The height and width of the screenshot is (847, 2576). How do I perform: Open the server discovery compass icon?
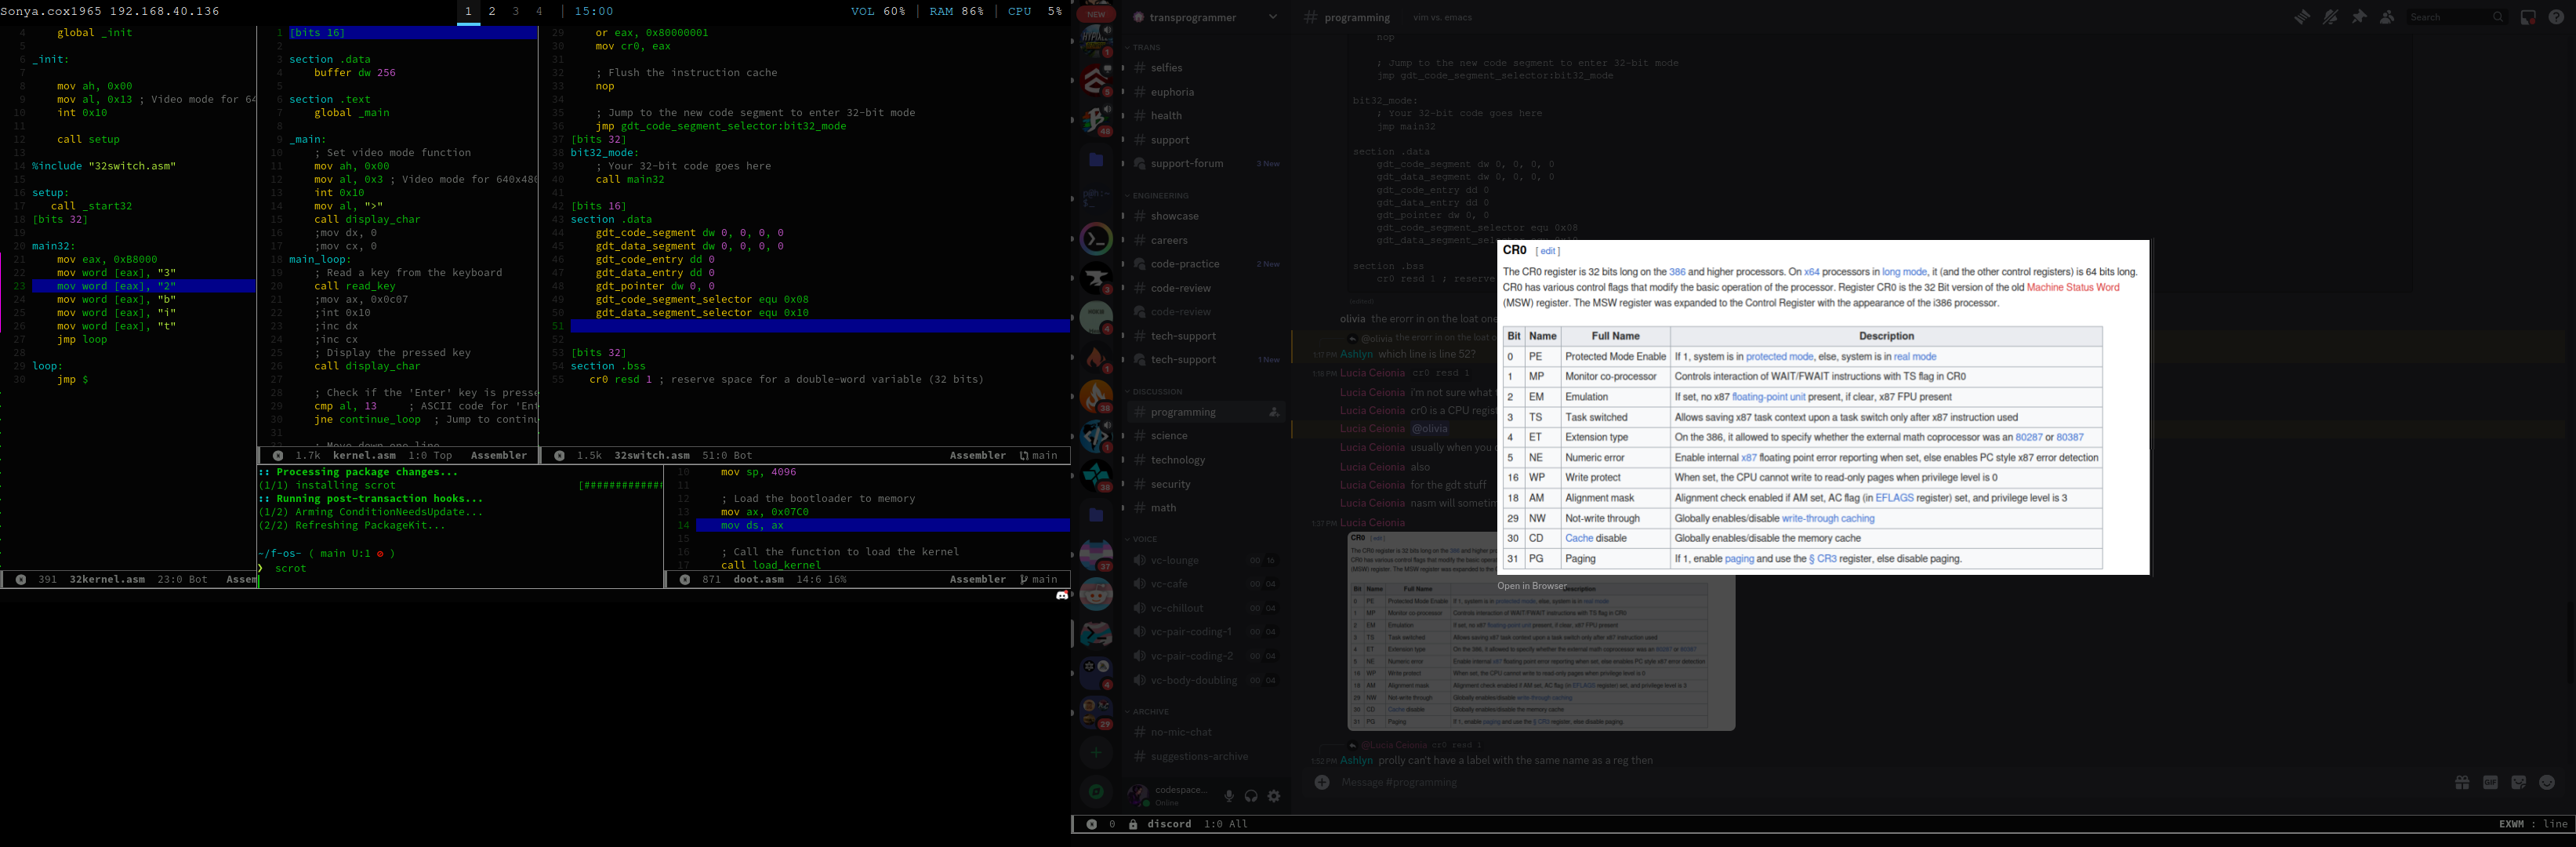(1097, 791)
